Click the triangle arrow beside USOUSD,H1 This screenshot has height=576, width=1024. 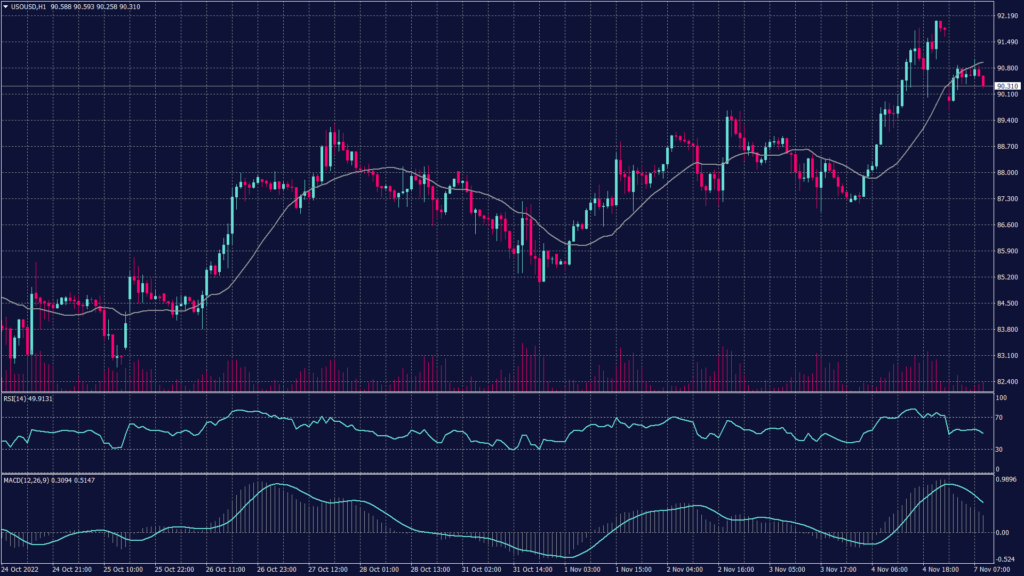pos(5,7)
